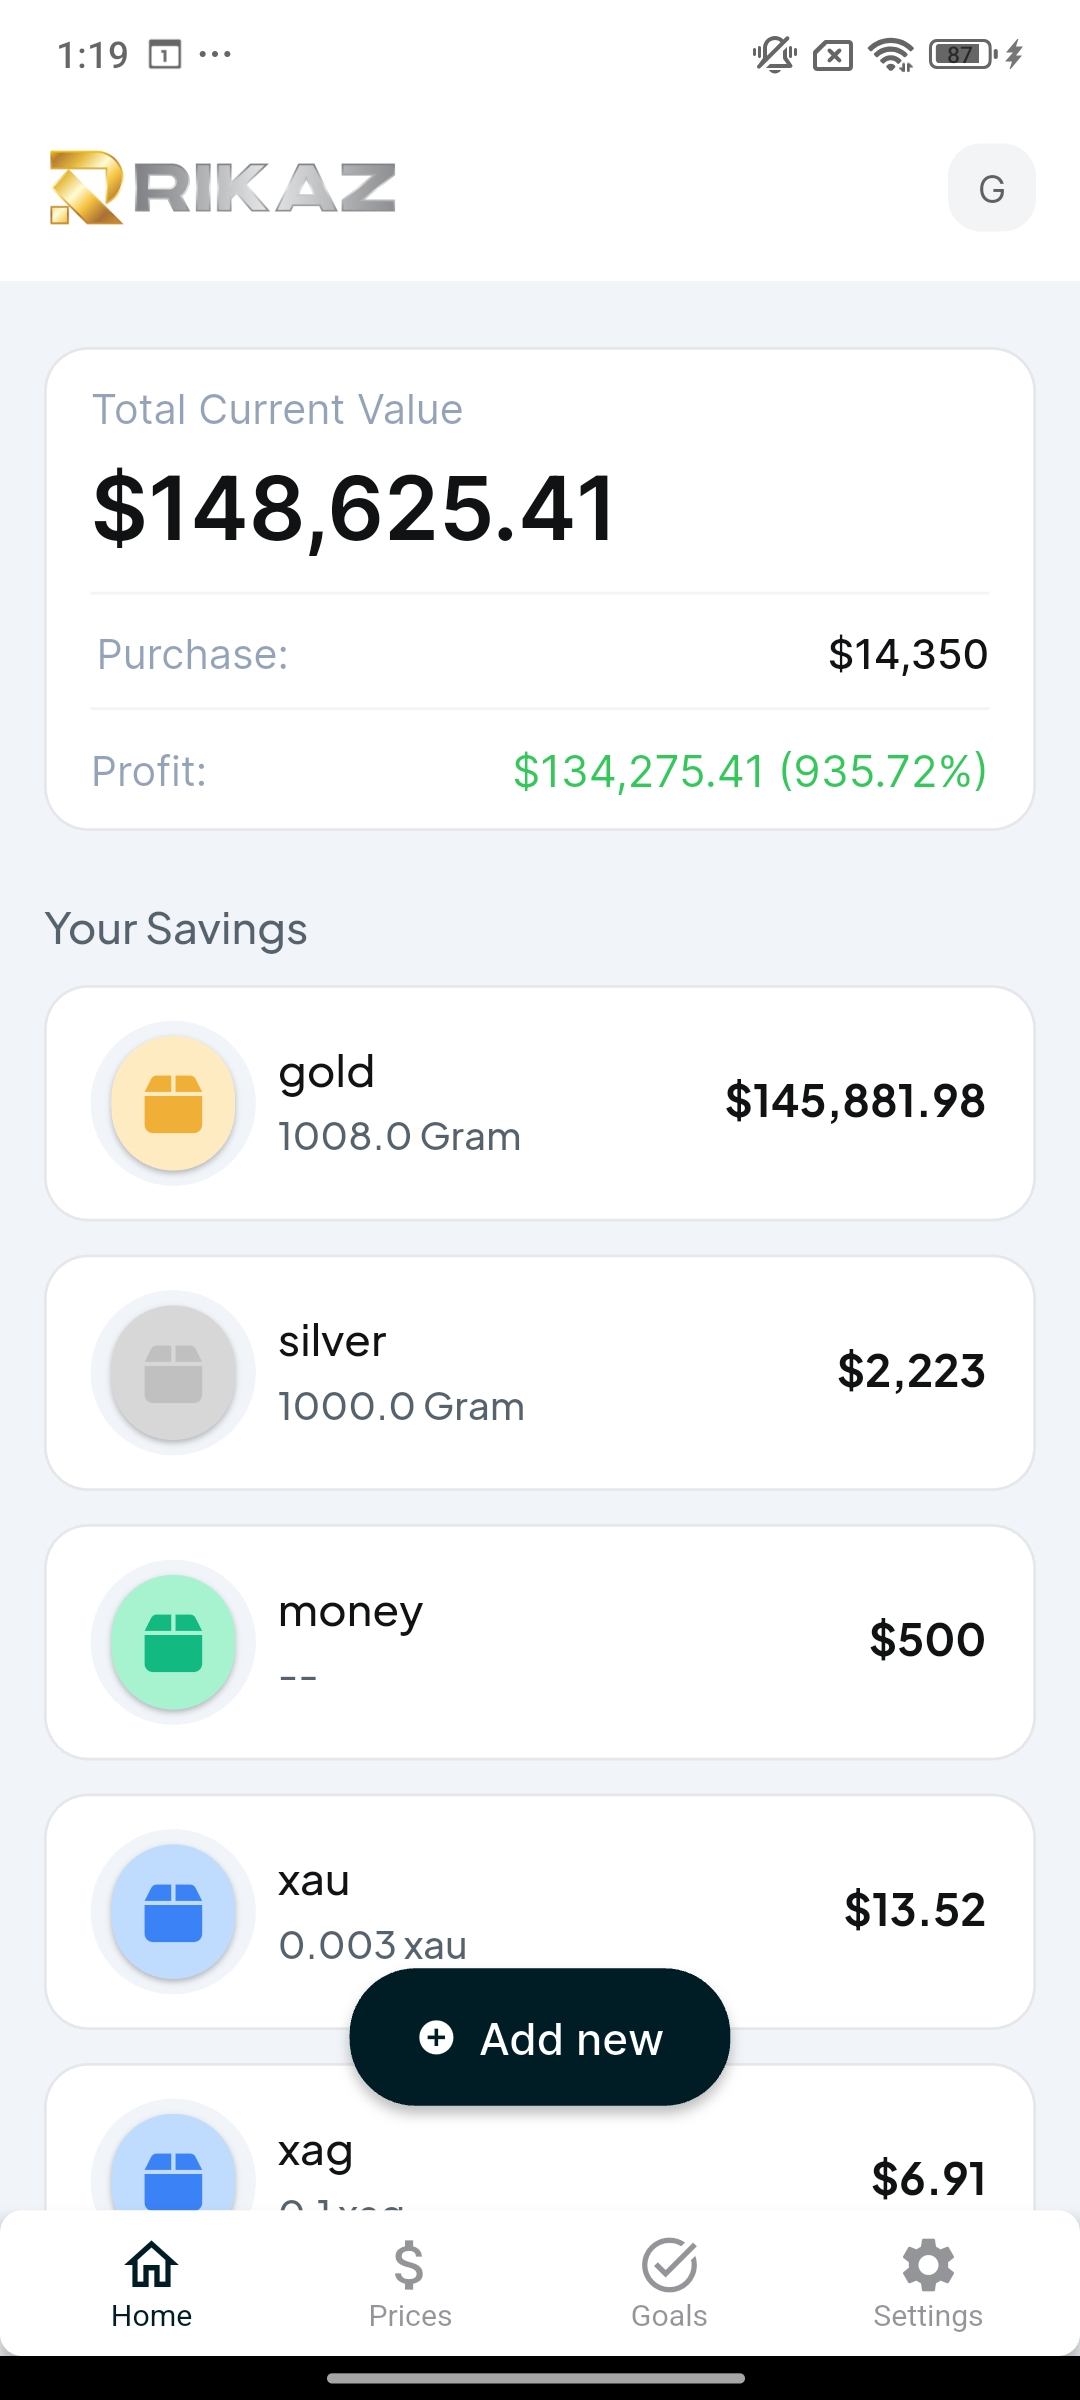Tap the gold savings box icon
1080x2400 pixels.
click(x=173, y=1103)
